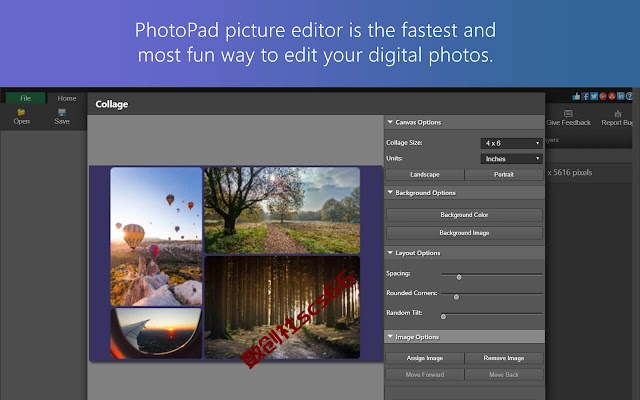Click the red icon left of LinkedIn
The height and width of the screenshot is (400, 640).
pos(611,96)
